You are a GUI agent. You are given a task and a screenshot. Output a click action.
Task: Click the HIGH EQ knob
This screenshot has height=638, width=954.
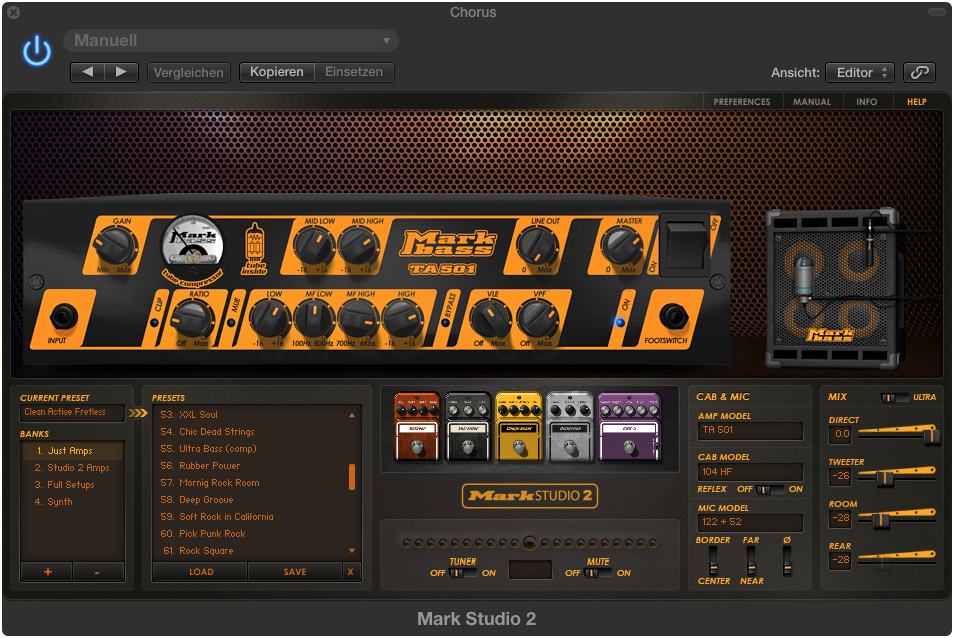click(403, 319)
